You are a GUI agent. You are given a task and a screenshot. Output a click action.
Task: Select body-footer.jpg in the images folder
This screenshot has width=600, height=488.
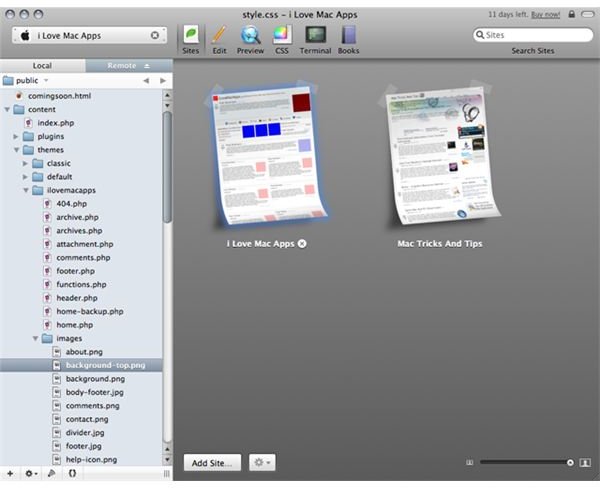click(95, 392)
